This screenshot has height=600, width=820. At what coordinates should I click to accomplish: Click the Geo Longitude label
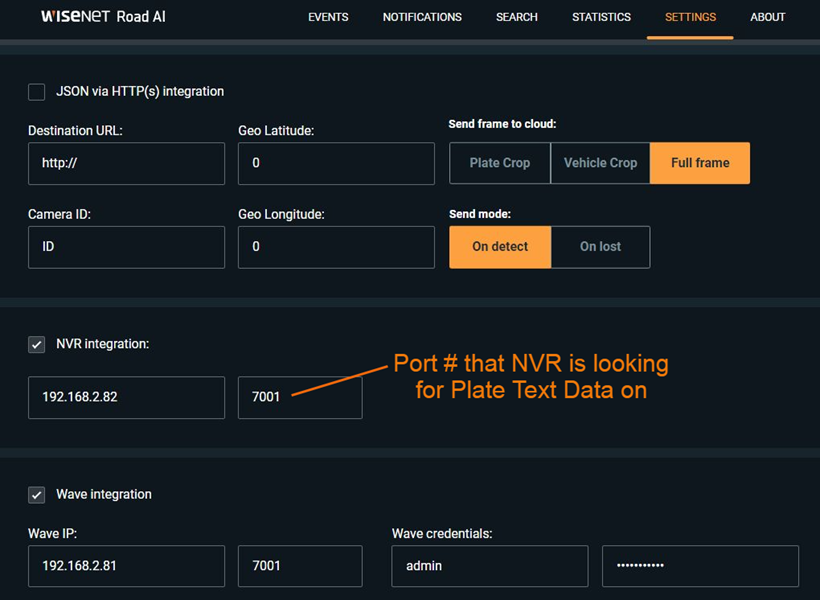click(281, 214)
